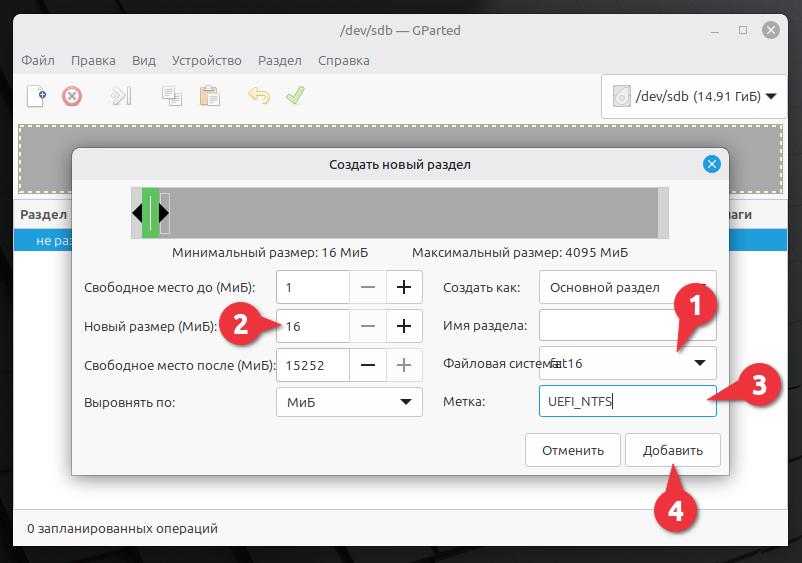Open the Вид menu
Viewport: 802px width, 563px height.
(x=144, y=60)
